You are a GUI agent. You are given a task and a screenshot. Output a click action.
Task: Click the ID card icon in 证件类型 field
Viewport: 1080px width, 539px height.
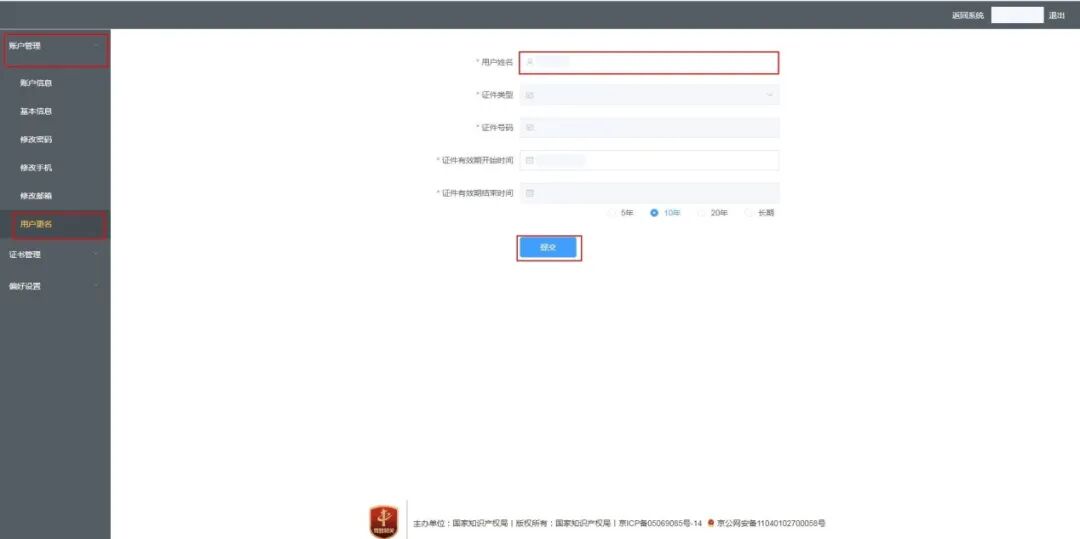[x=530, y=95]
